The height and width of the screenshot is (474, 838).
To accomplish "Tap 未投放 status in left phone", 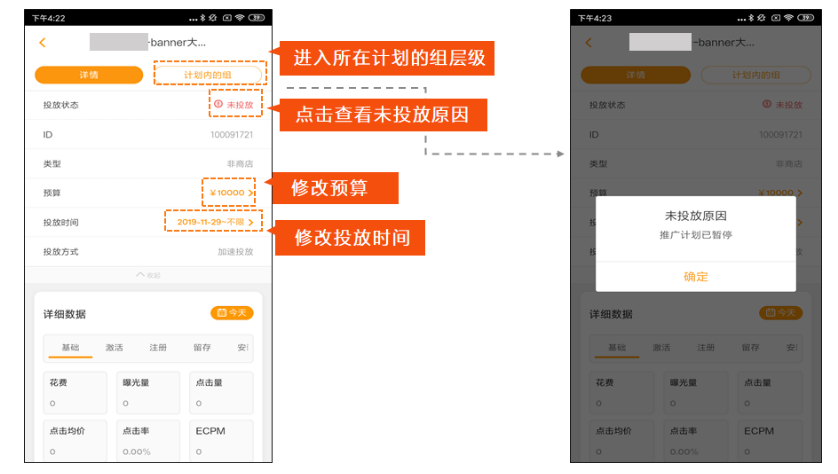I will pyautogui.click(x=240, y=105).
